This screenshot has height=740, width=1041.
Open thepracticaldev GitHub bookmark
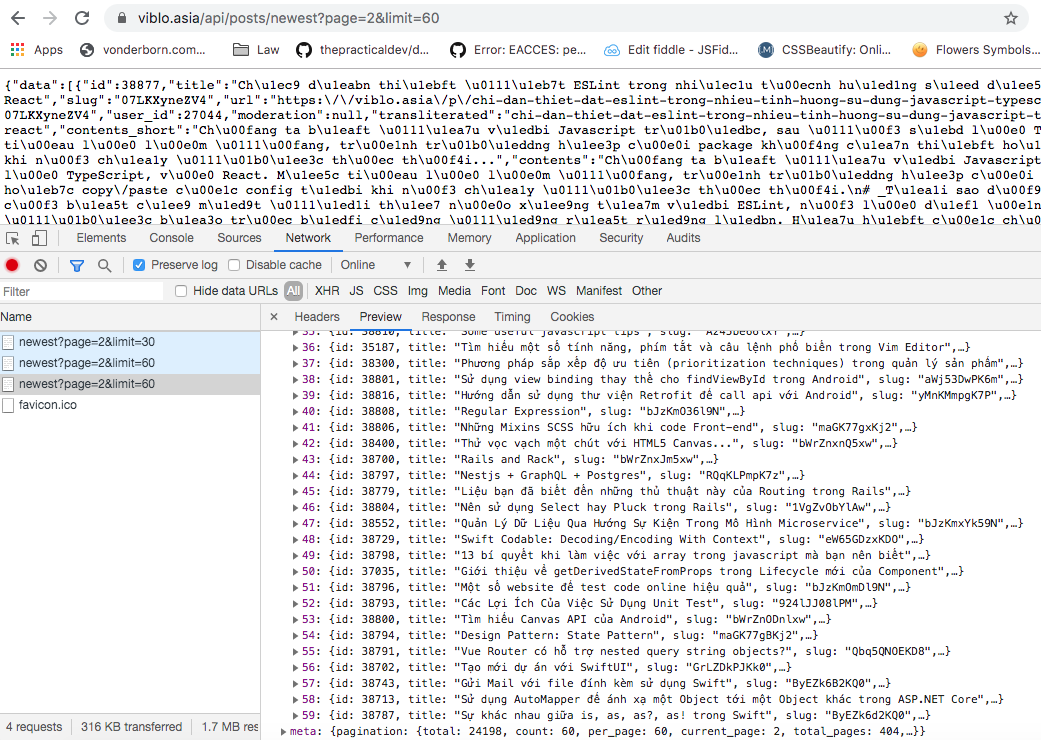(362, 50)
